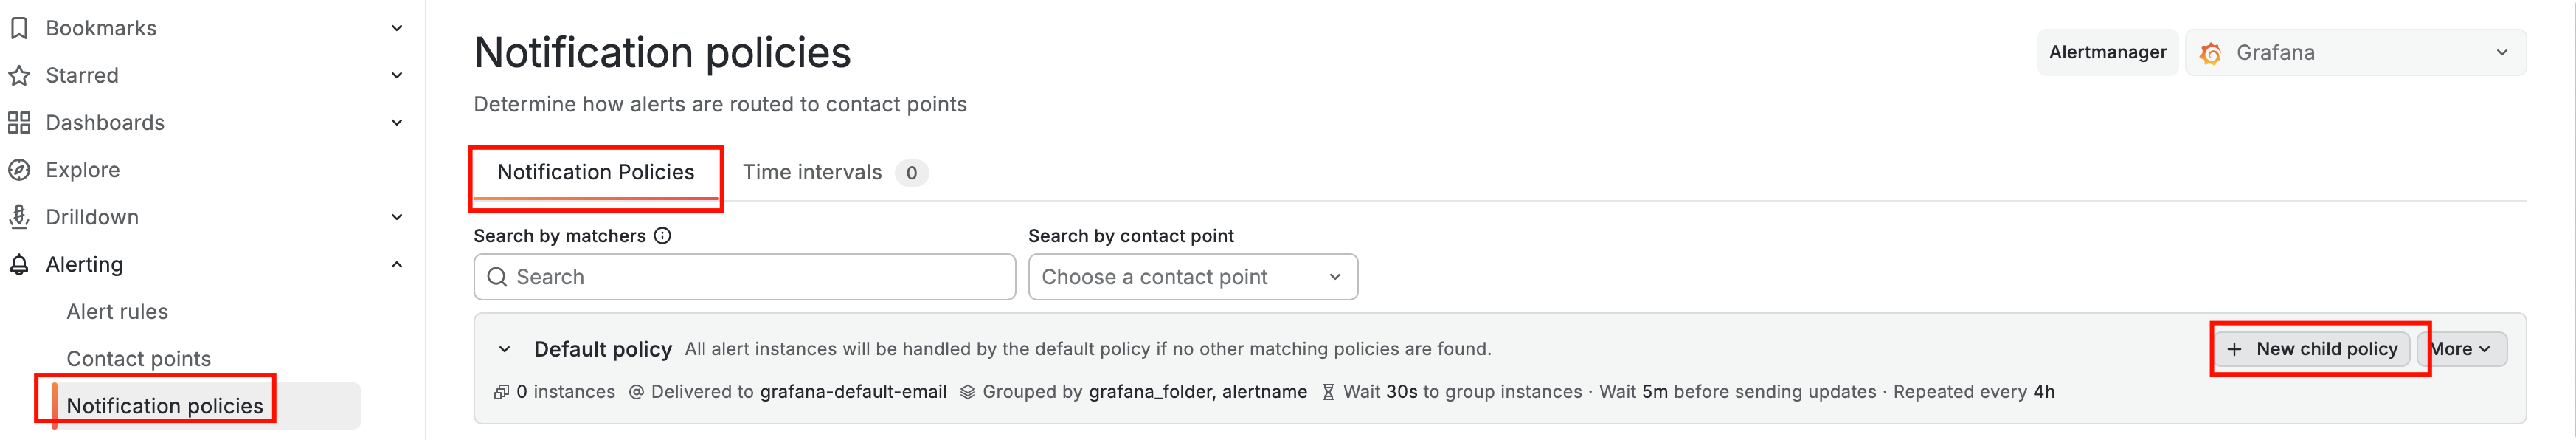Collapse the Default policy row
The image size is (2576, 440).
pyautogui.click(x=505, y=349)
